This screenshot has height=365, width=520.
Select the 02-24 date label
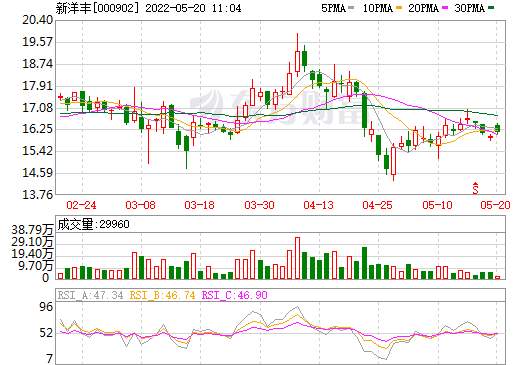point(81,205)
